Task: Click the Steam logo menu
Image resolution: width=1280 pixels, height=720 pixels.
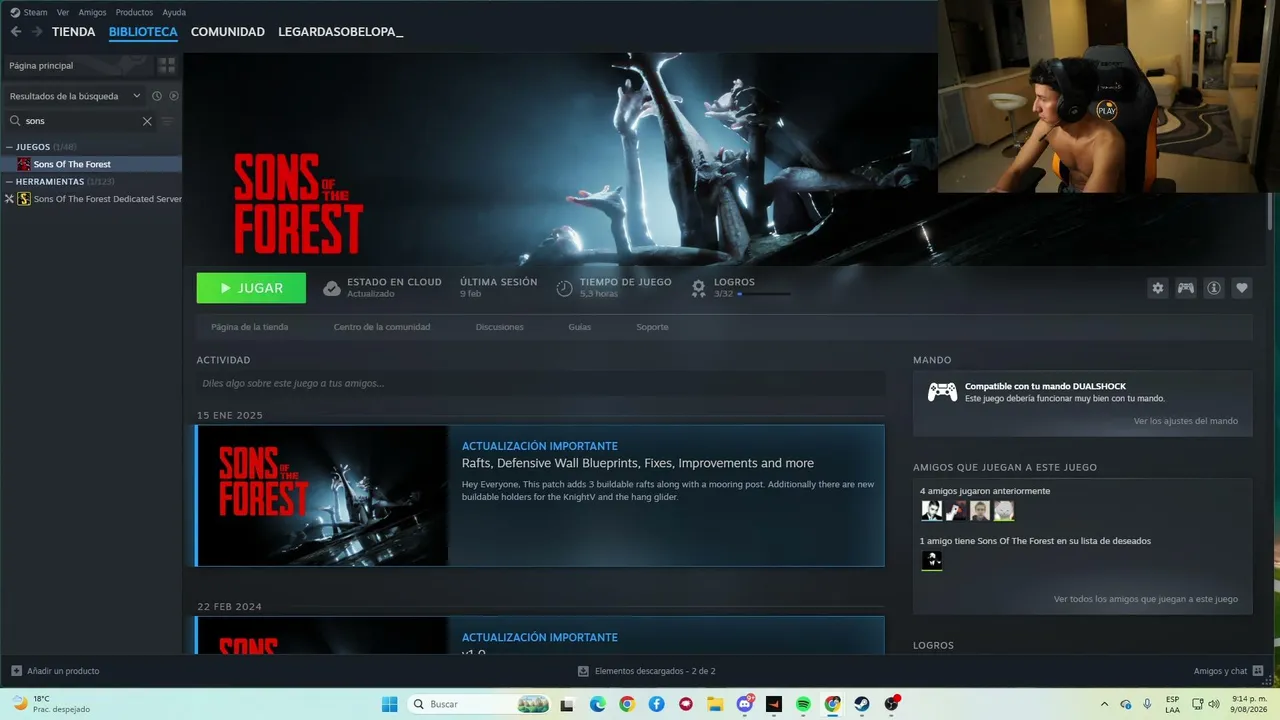Action: 28,12
